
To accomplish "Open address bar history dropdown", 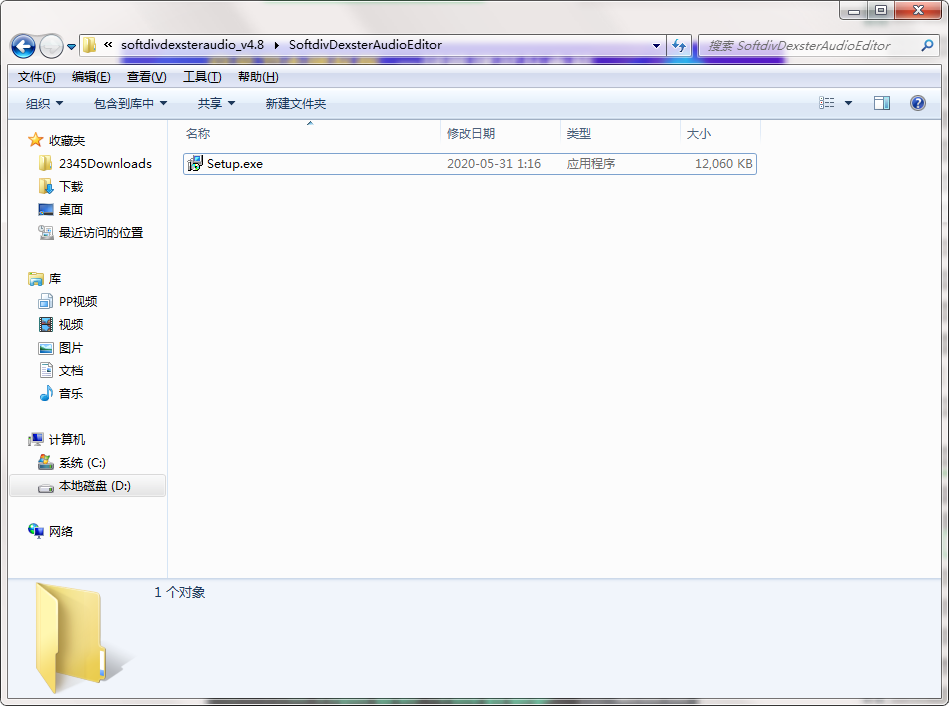I will coord(656,45).
